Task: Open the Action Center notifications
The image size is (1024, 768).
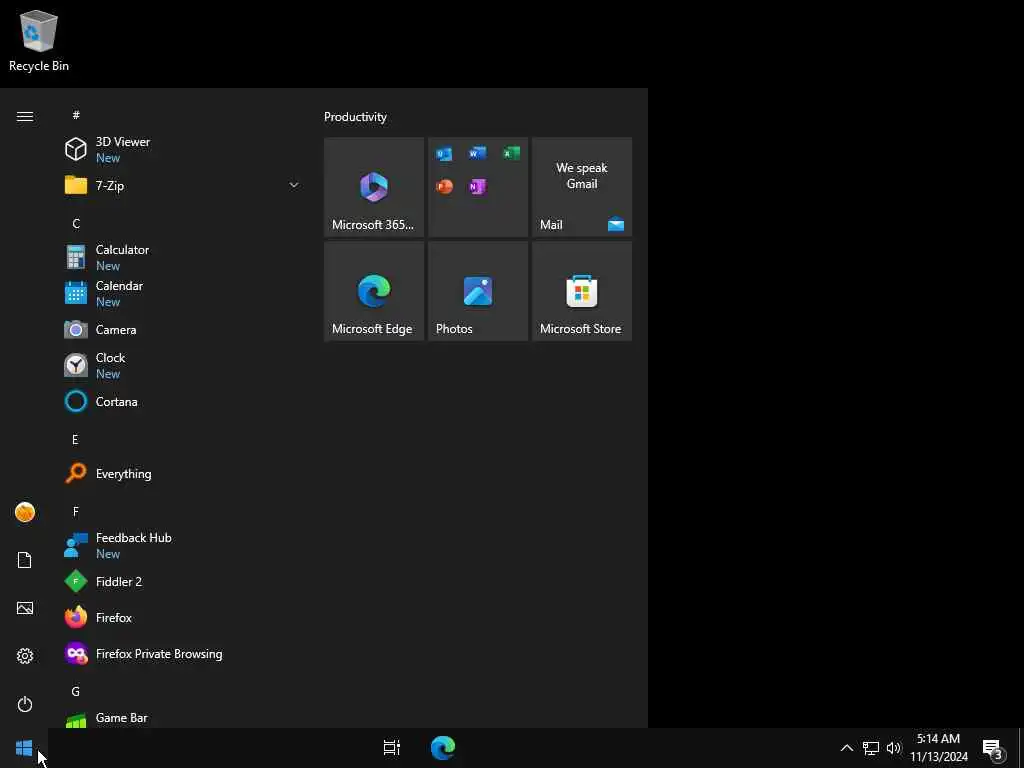Action: click(993, 748)
